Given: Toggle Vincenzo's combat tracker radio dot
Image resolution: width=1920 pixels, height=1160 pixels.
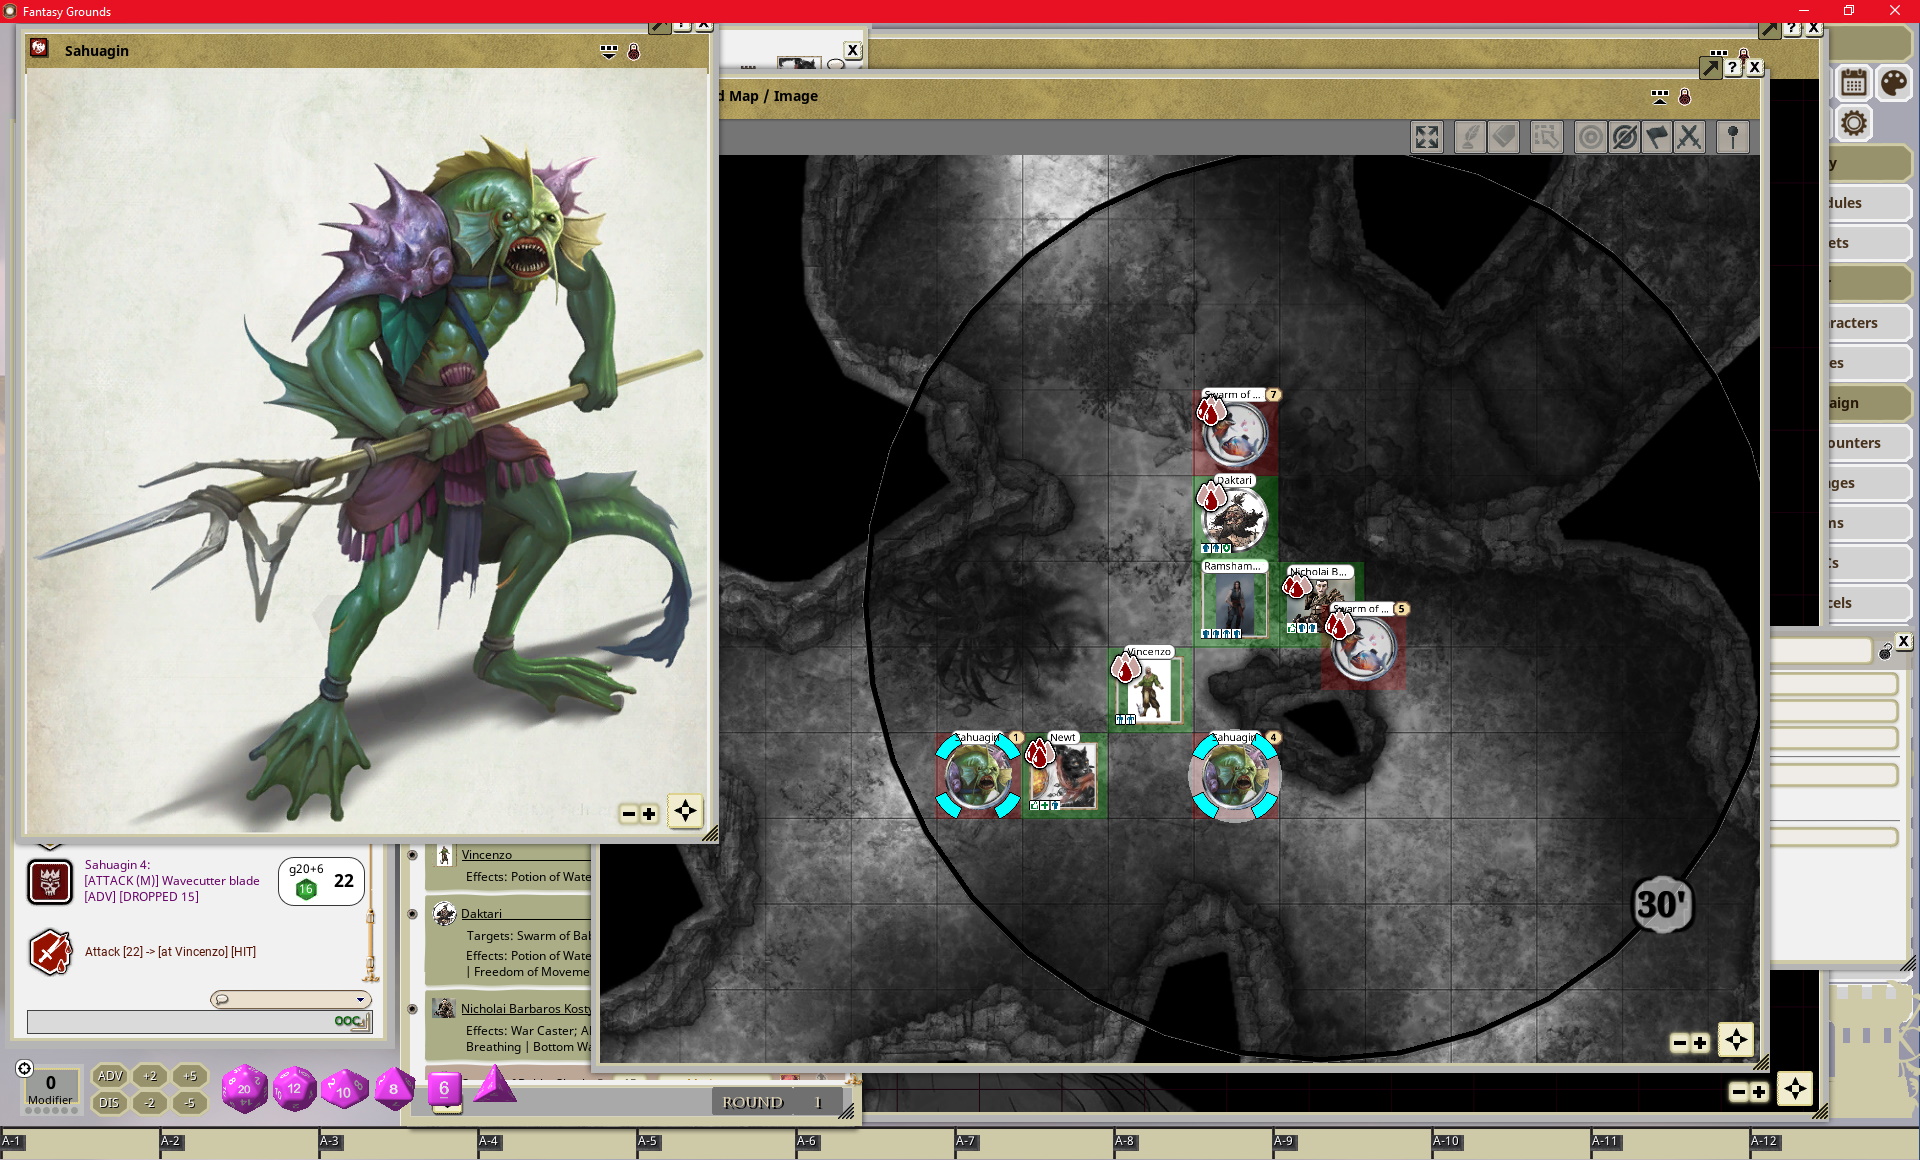Looking at the screenshot, I should point(412,855).
